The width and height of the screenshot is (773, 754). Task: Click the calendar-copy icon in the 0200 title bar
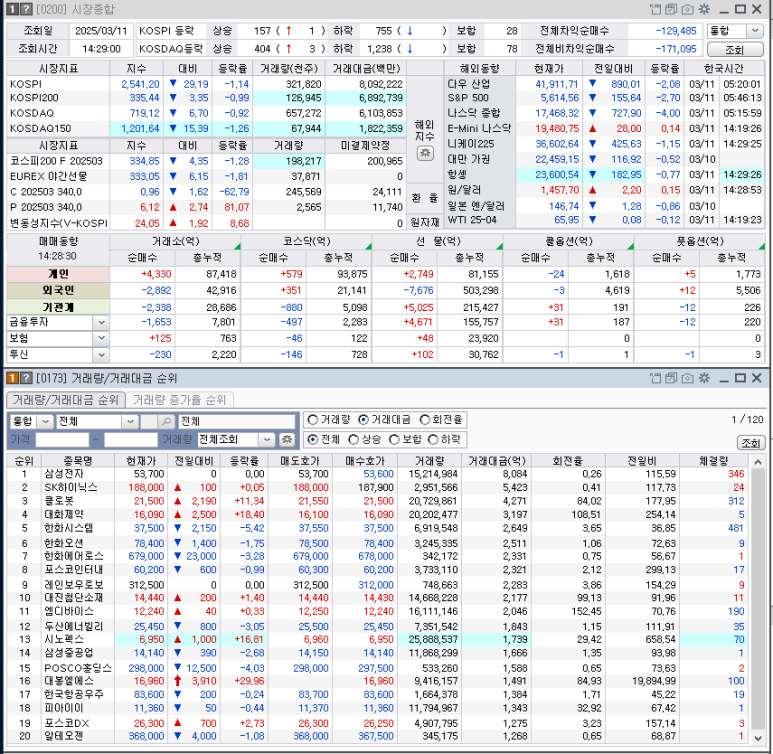pos(671,9)
